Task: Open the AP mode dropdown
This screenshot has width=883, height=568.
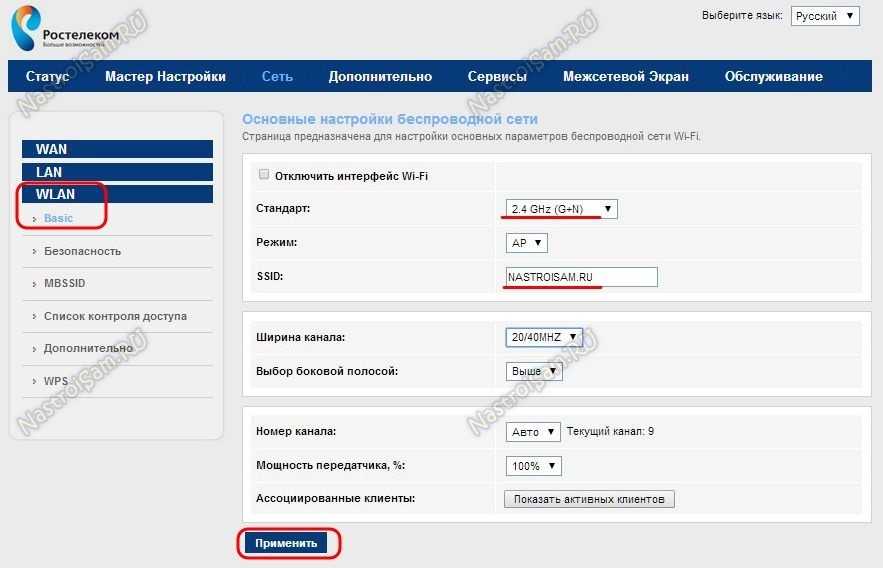Action: 527,243
